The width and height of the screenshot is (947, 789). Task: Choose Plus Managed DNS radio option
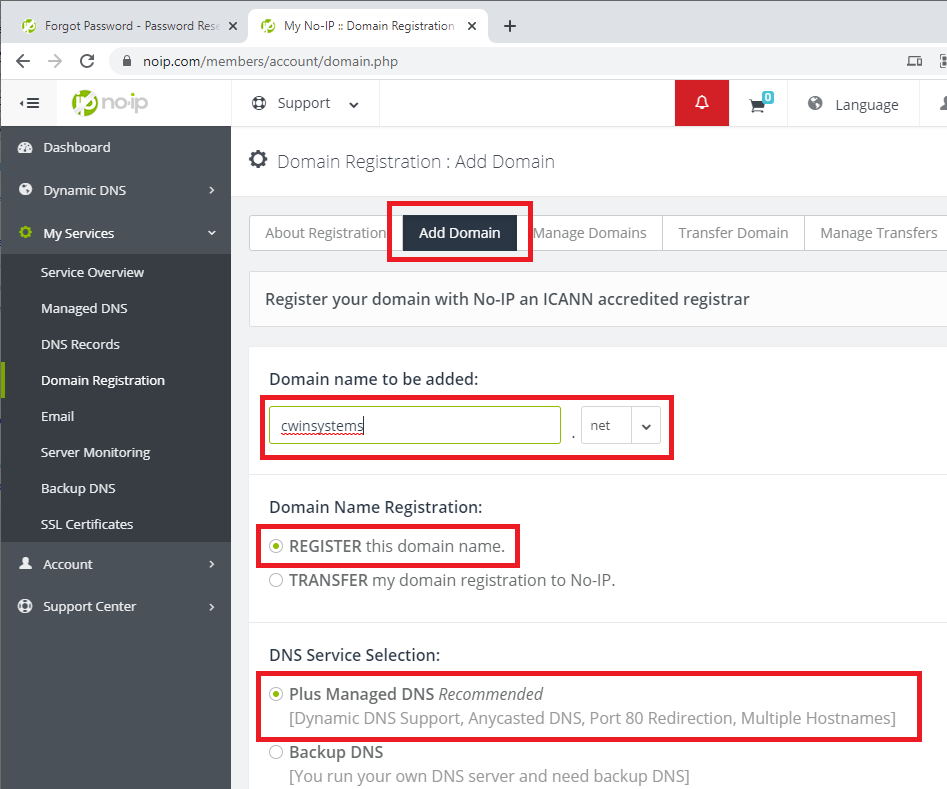[277, 694]
